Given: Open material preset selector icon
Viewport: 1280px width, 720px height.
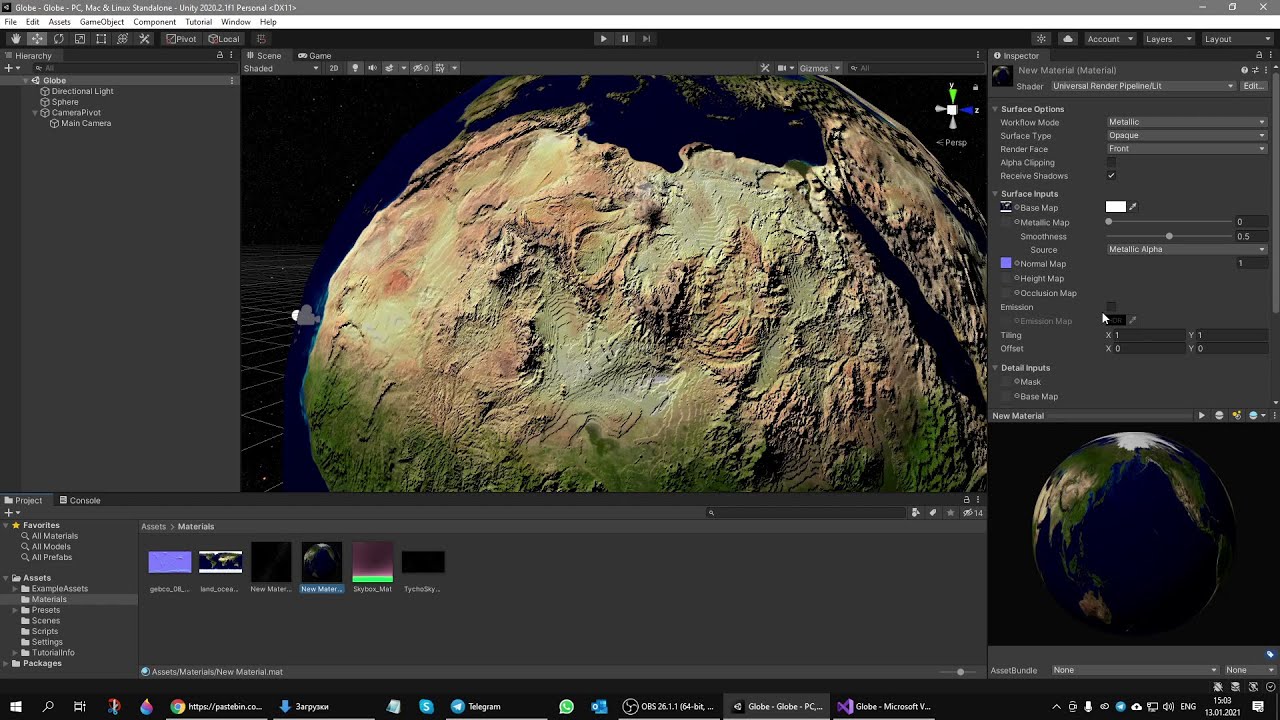Looking at the screenshot, I should [x=1256, y=70].
